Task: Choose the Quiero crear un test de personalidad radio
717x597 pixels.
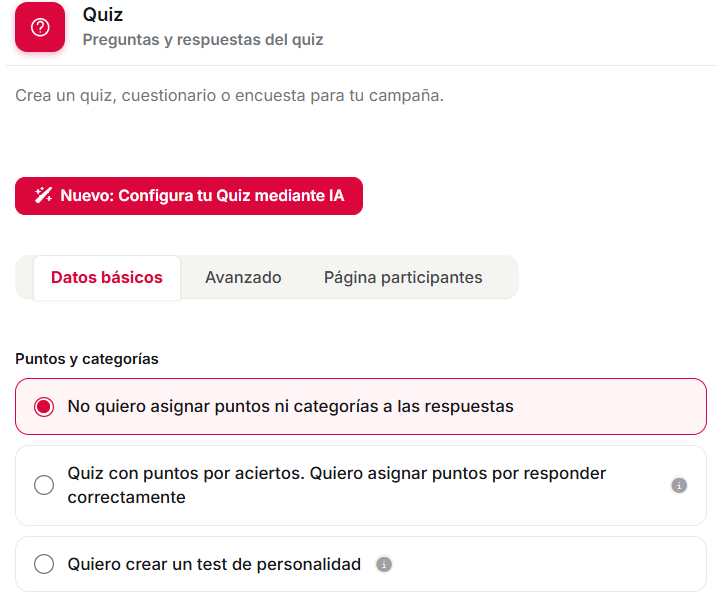Action: click(x=44, y=564)
